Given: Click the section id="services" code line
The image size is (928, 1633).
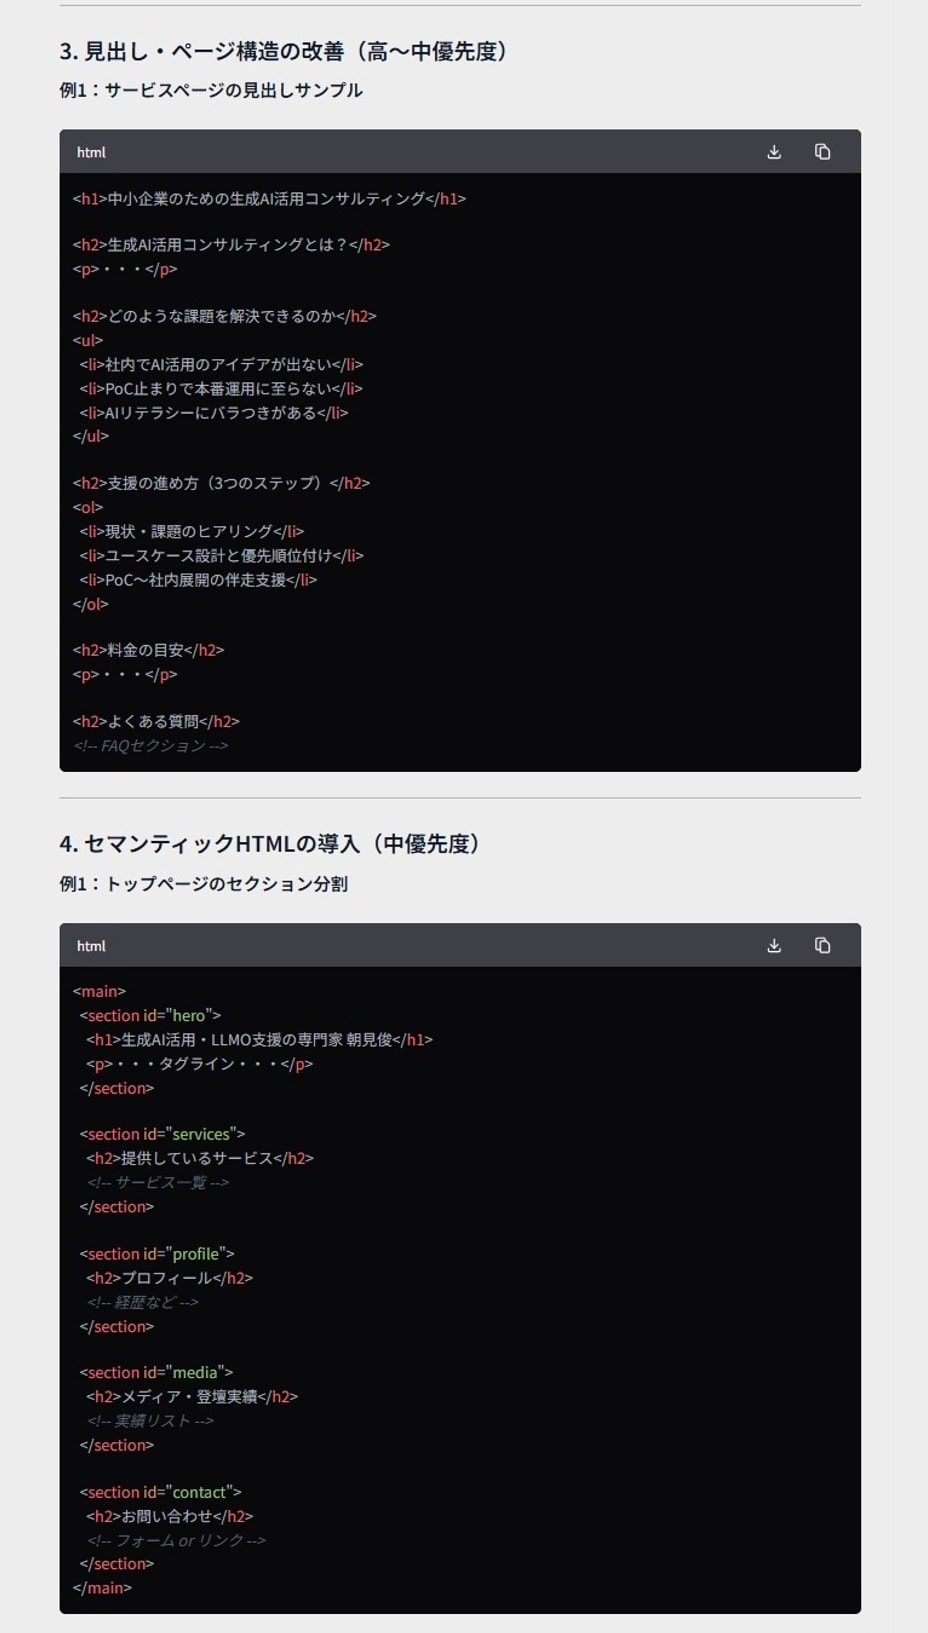Looking at the screenshot, I should (x=162, y=1134).
